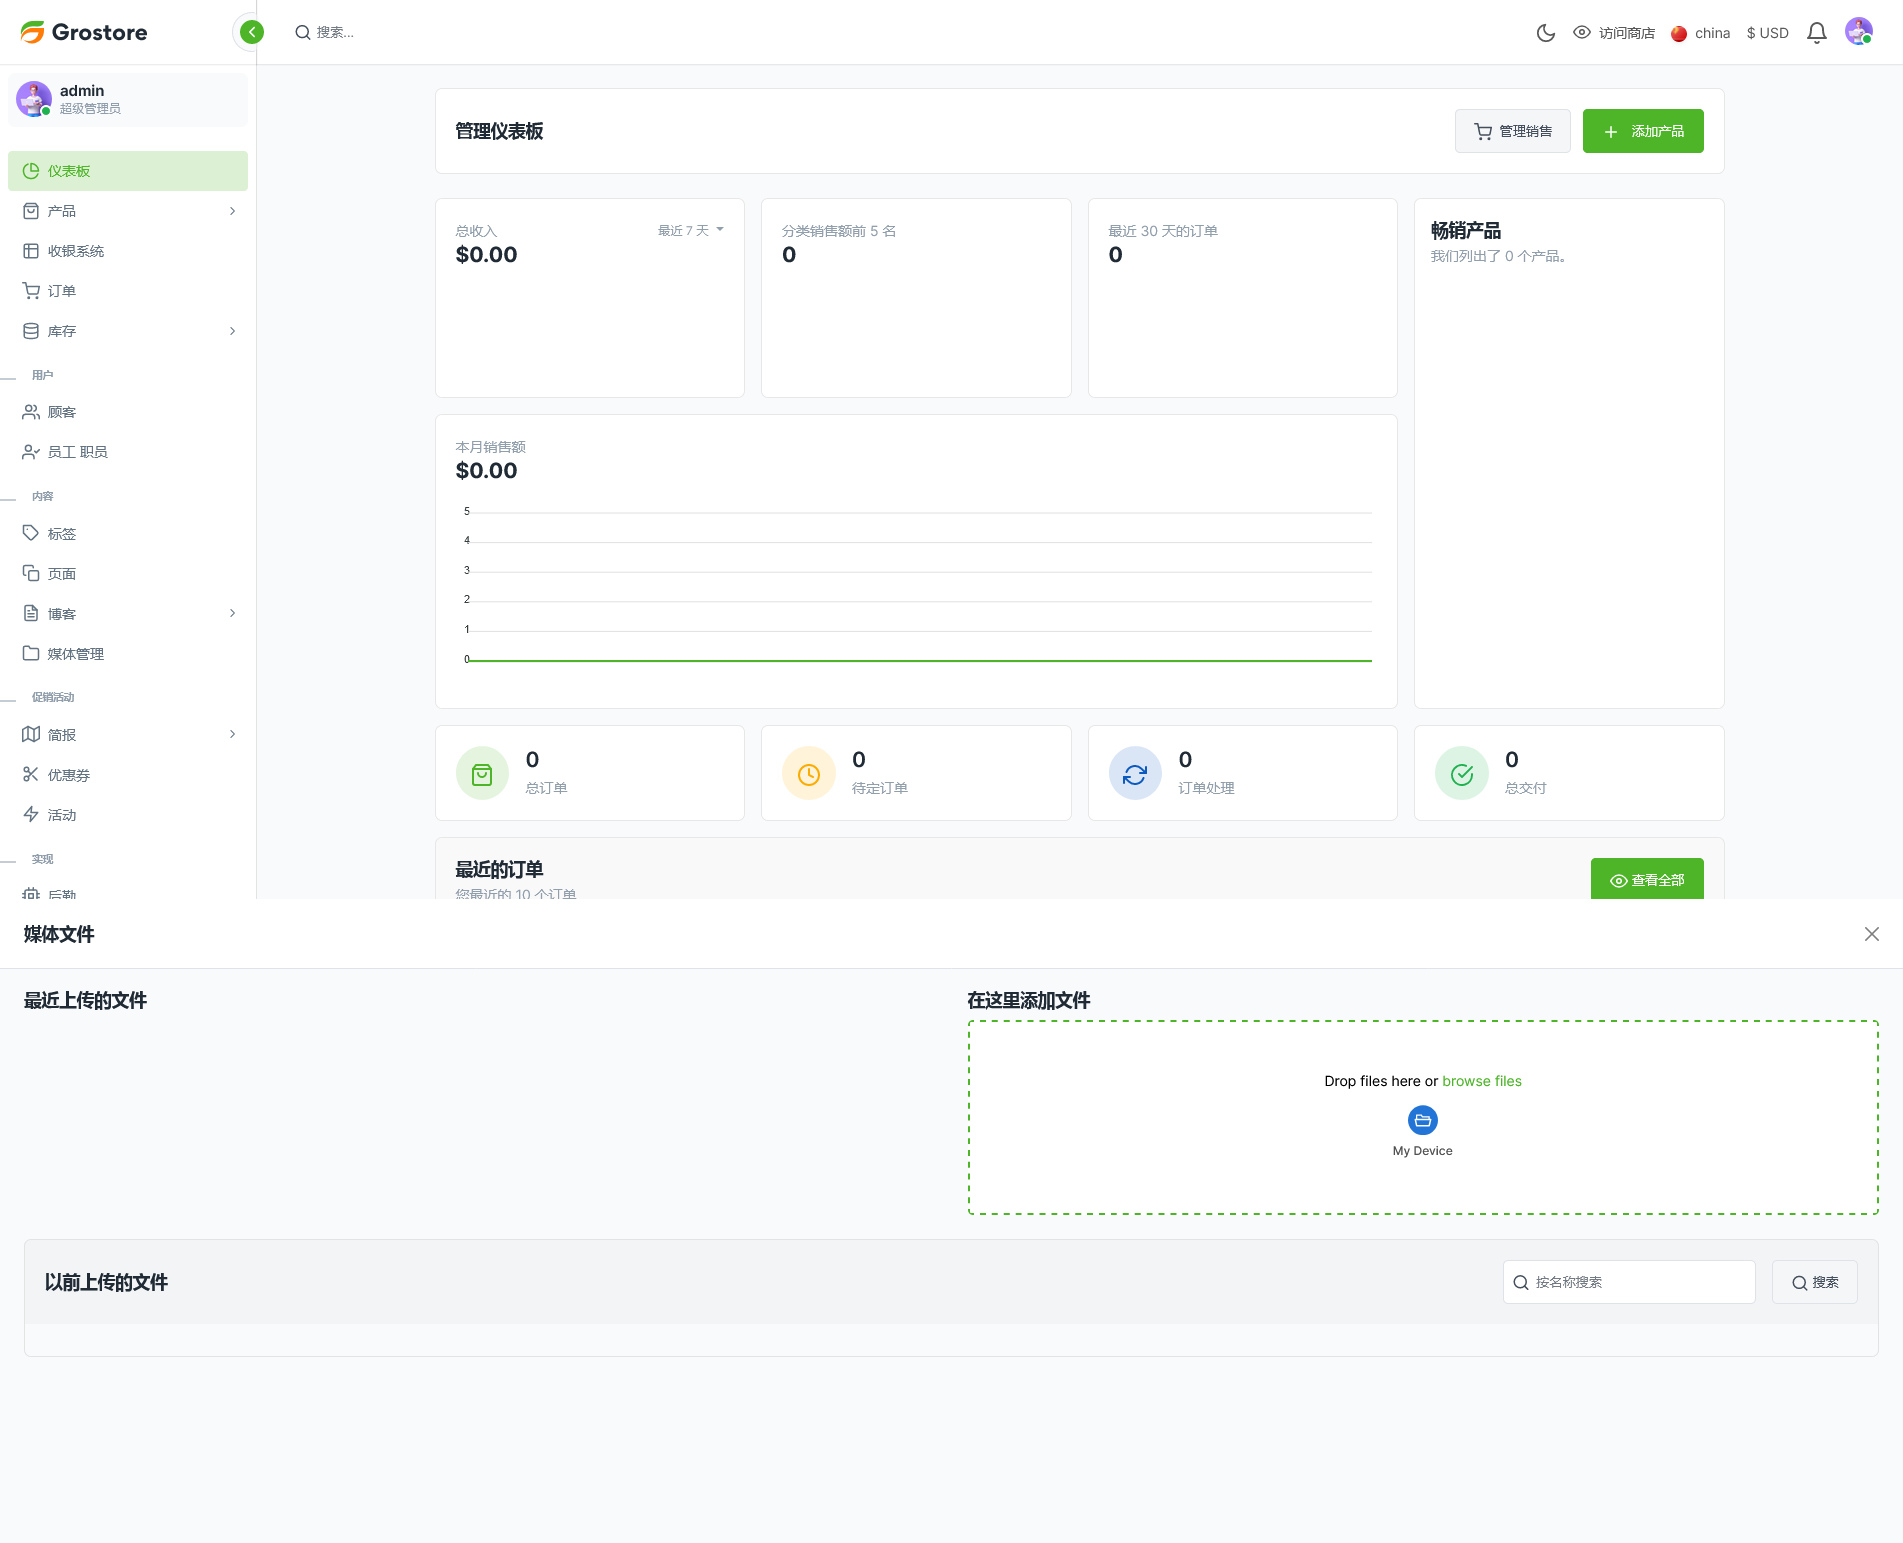Click the 媒体管理 folder icon
The image size is (1903, 1543).
click(x=31, y=653)
